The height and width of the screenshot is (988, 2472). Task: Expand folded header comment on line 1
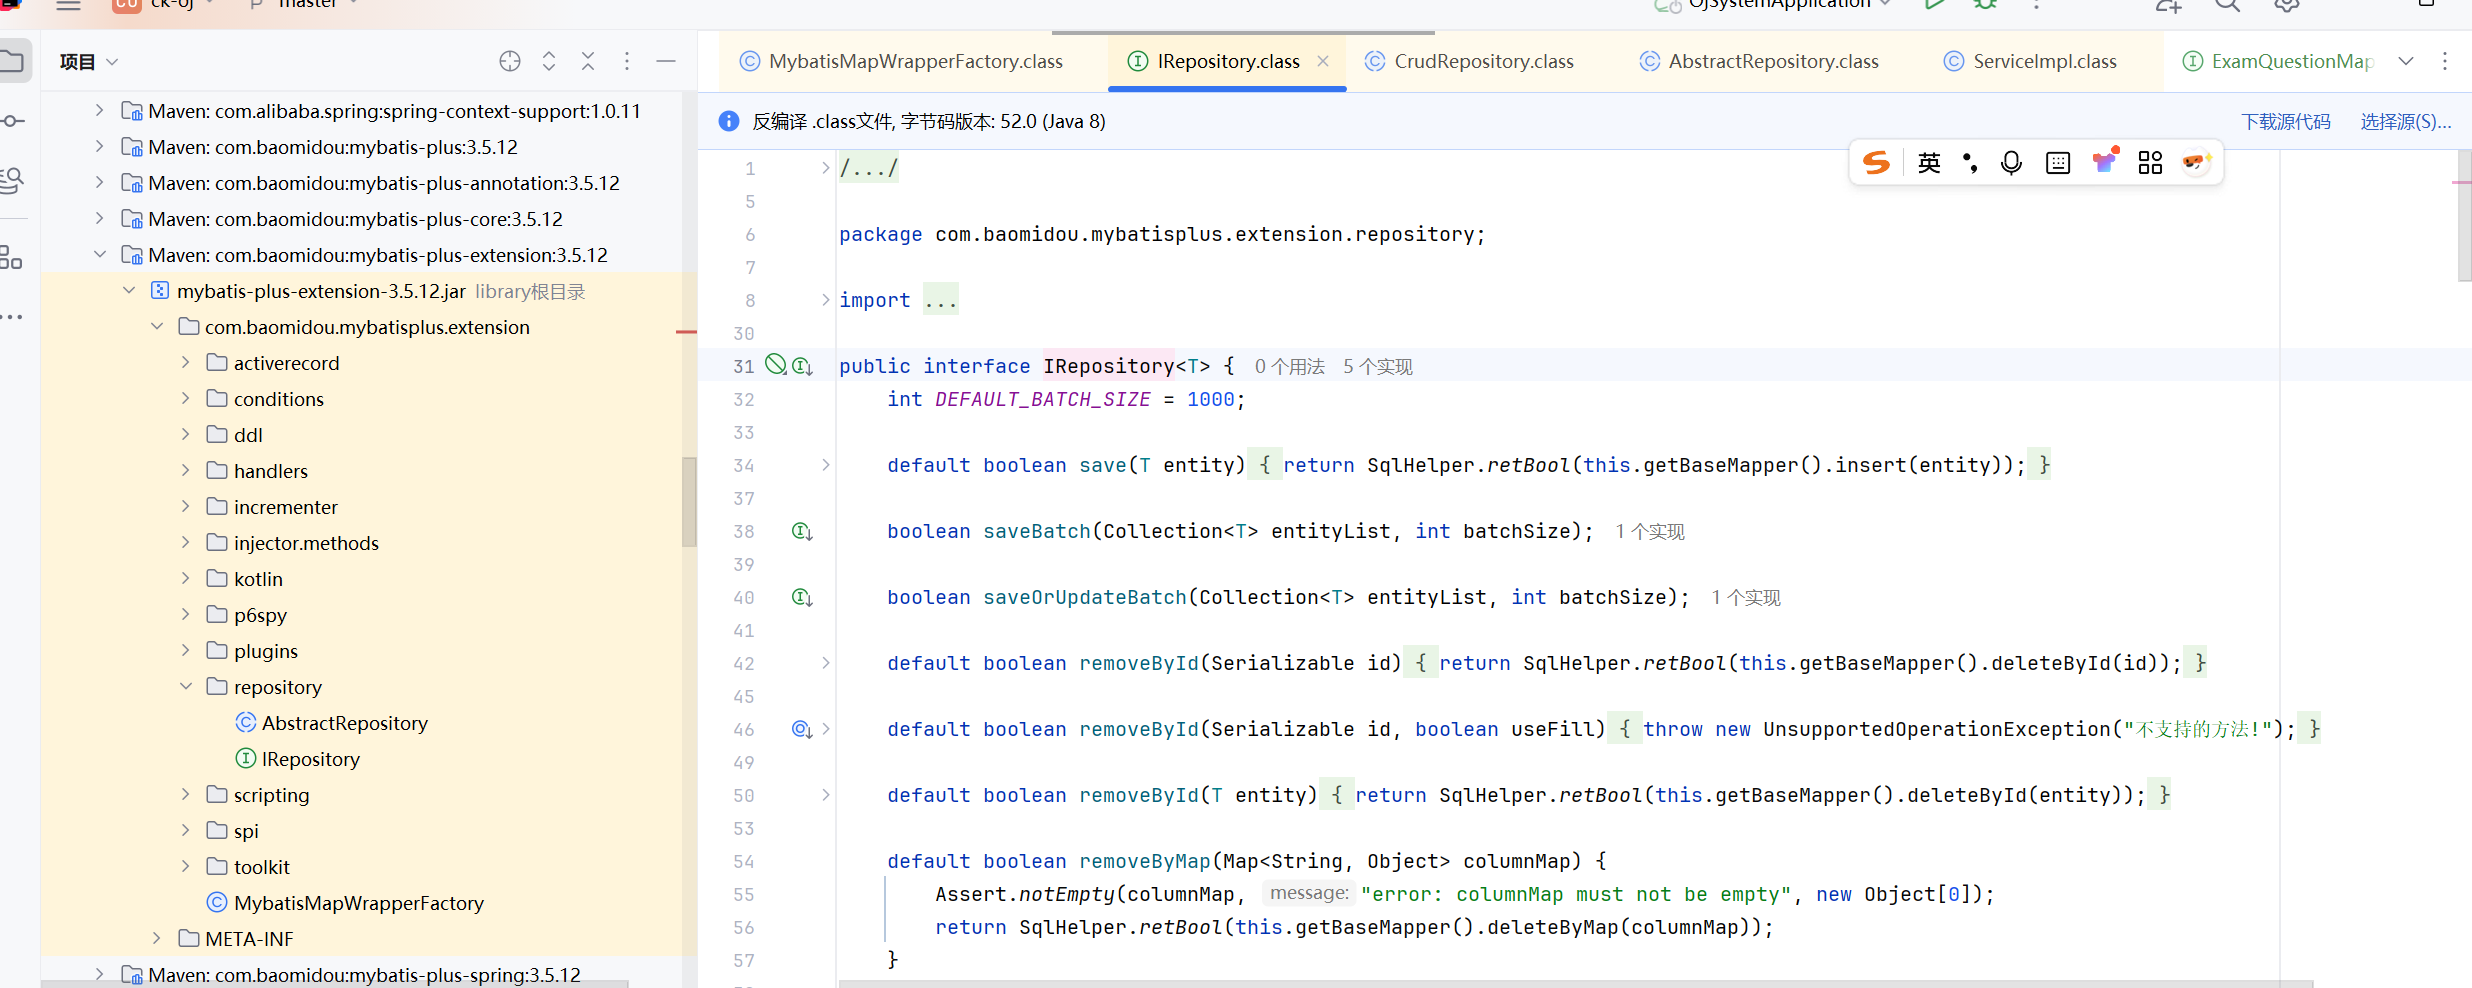coord(825,168)
